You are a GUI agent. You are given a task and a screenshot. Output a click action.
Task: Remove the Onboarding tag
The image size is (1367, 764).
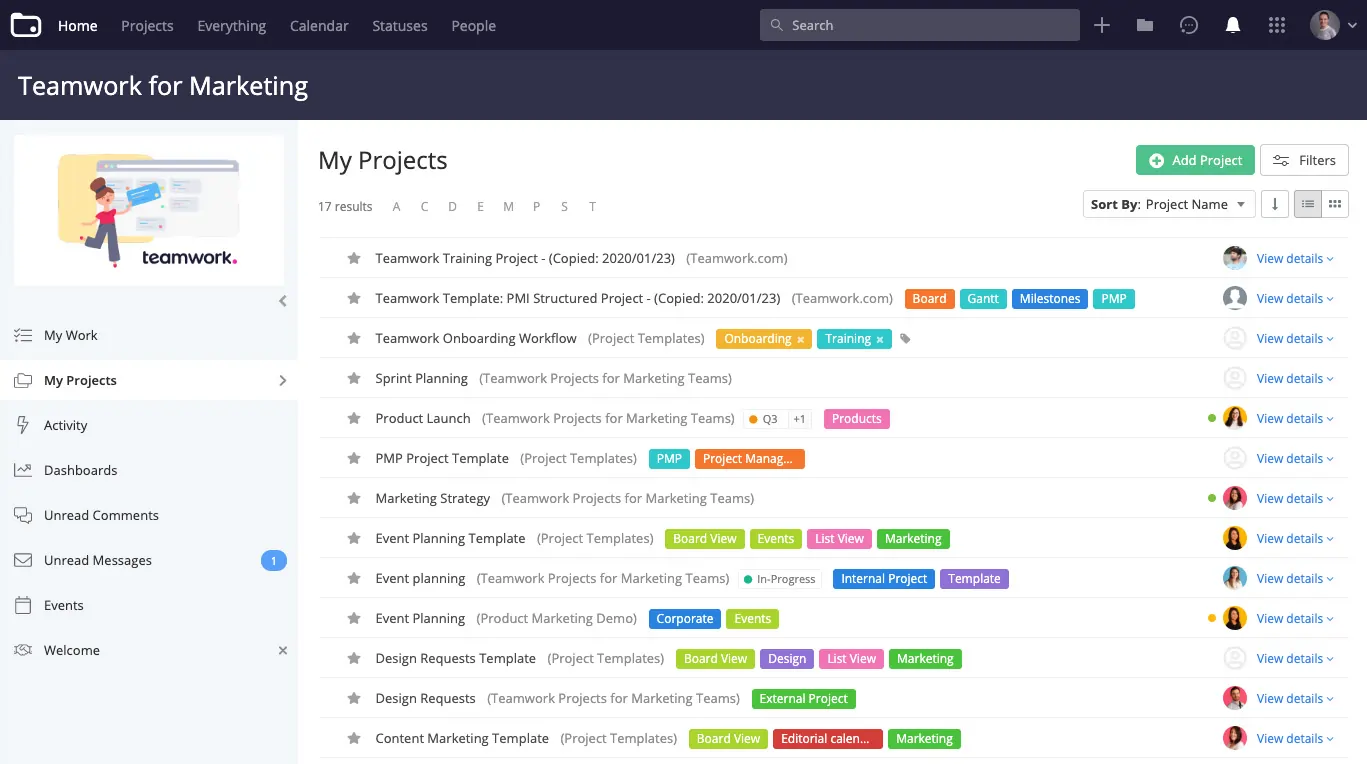point(801,340)
